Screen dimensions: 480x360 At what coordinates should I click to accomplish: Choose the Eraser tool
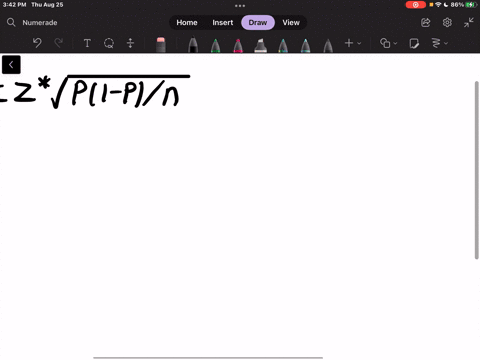(161, 44)
